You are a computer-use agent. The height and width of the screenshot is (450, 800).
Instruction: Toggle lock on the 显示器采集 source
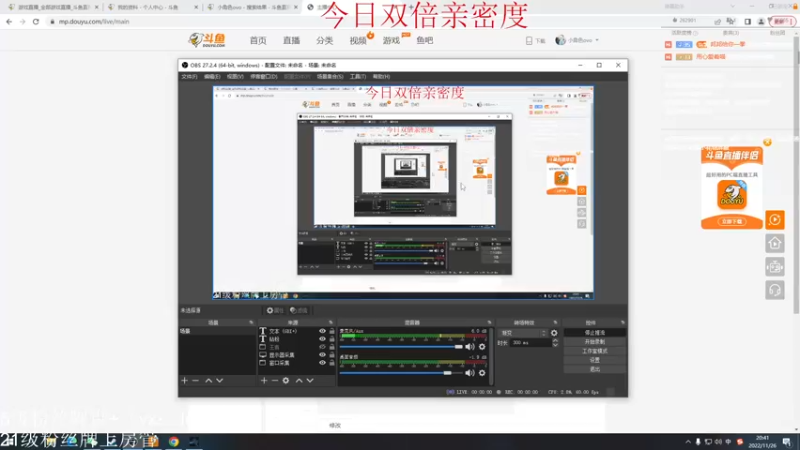pos(332,355)
